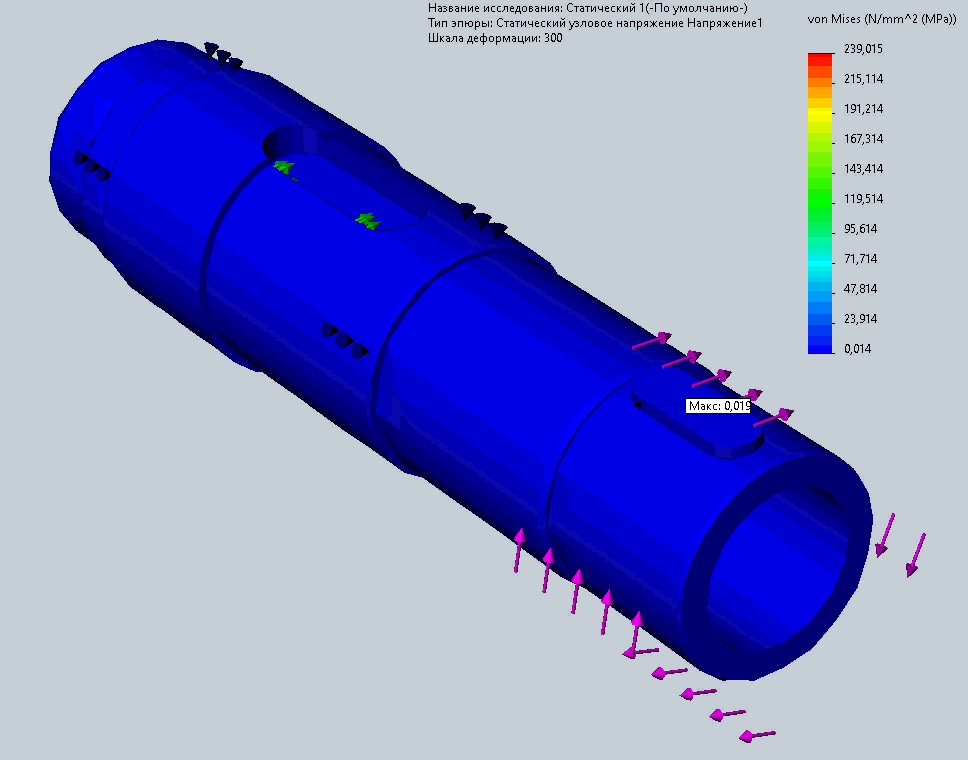Viewport: 968px width, 760px height.
Task: Click the Макс: 0,019 annotation label
Action: pyautogui.click(x=718, y=406)
